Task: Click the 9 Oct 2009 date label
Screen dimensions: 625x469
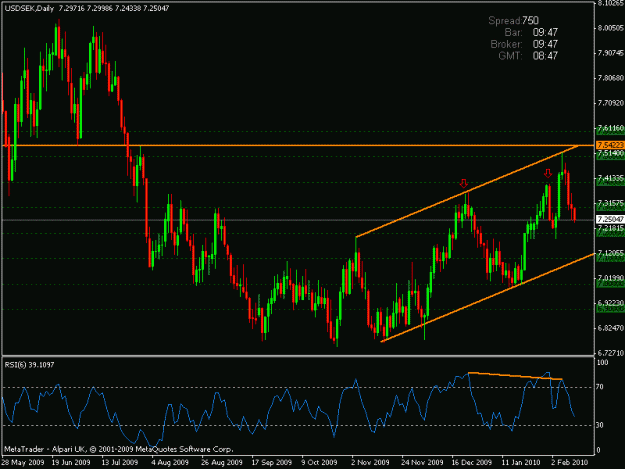Action: click(x=320, y=463)
